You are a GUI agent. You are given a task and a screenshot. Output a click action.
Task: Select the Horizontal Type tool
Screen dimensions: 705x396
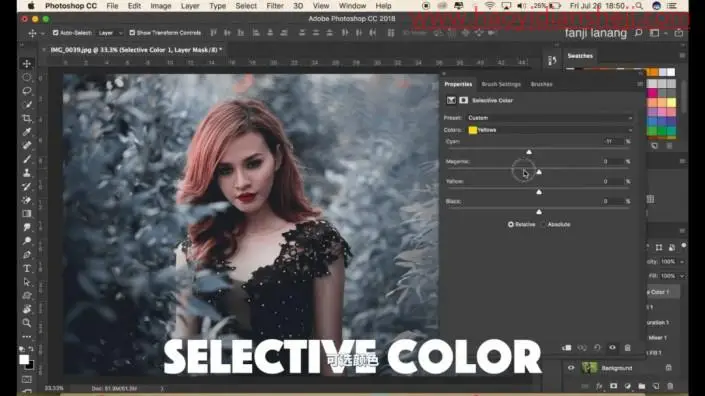[27, 268]
